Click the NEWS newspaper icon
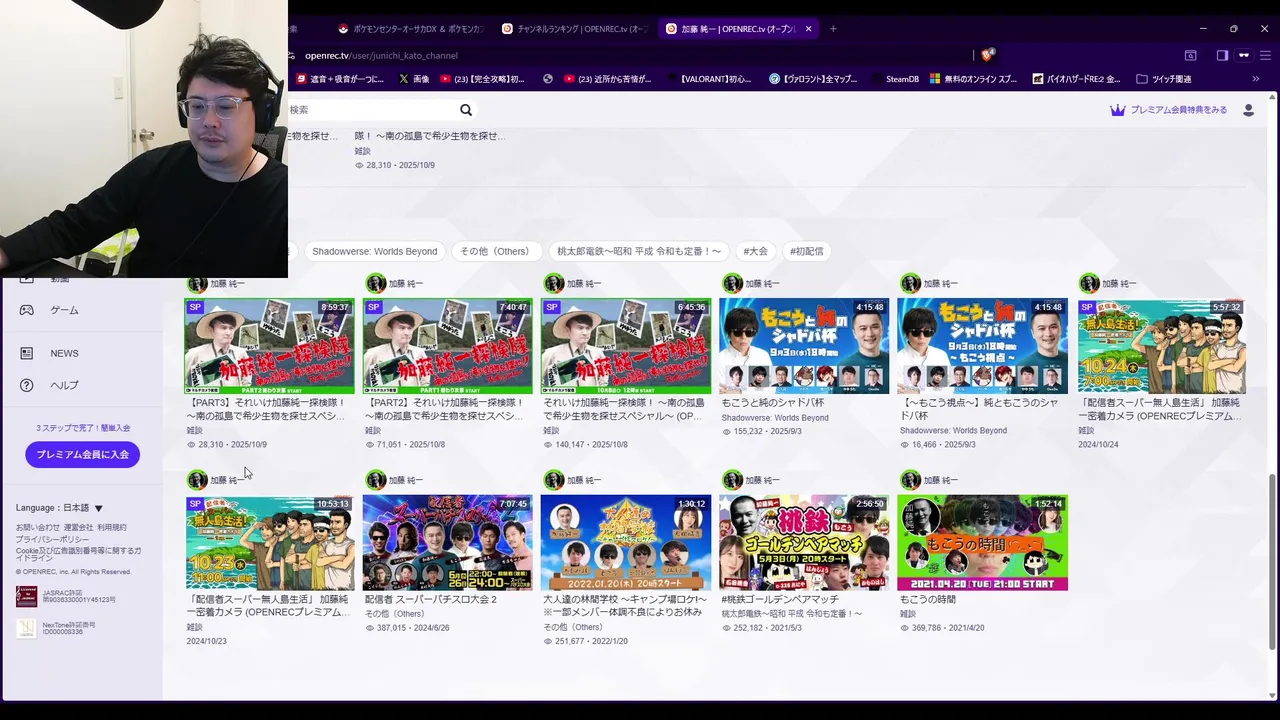This screenshot has width=1280, height=720. [x=27, y=353]
